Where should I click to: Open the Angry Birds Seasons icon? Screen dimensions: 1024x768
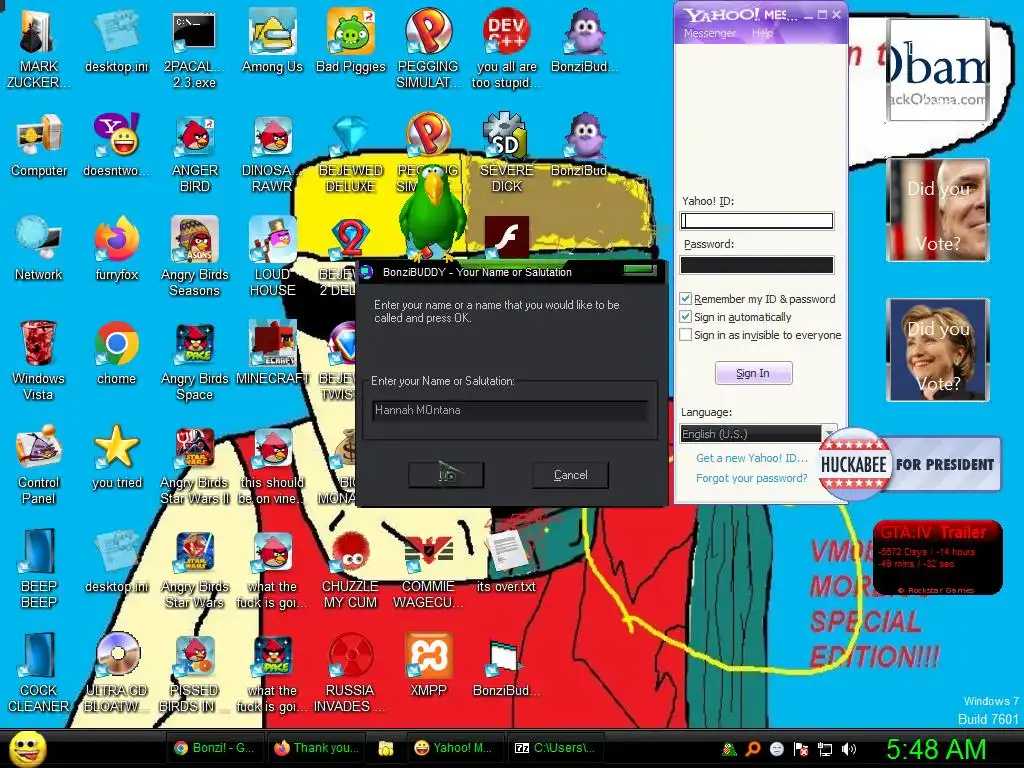pyautogui.click(x=194, y=257)
